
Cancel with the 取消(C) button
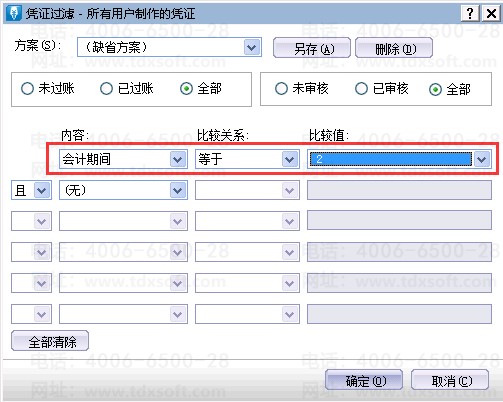tap(450, 380)
